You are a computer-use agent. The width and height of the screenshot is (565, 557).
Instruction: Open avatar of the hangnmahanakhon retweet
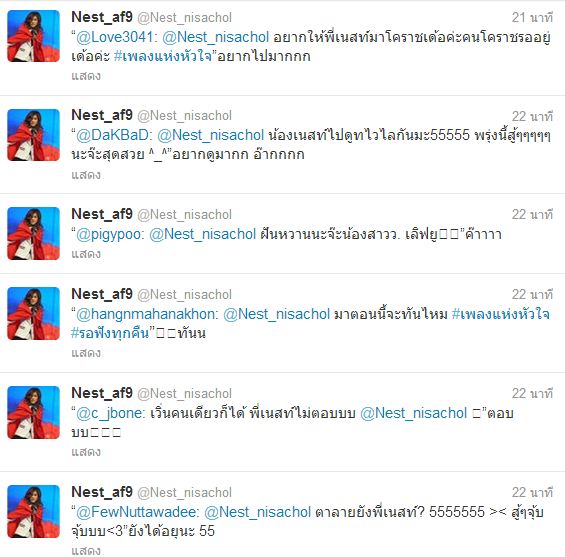pos(34,313)
